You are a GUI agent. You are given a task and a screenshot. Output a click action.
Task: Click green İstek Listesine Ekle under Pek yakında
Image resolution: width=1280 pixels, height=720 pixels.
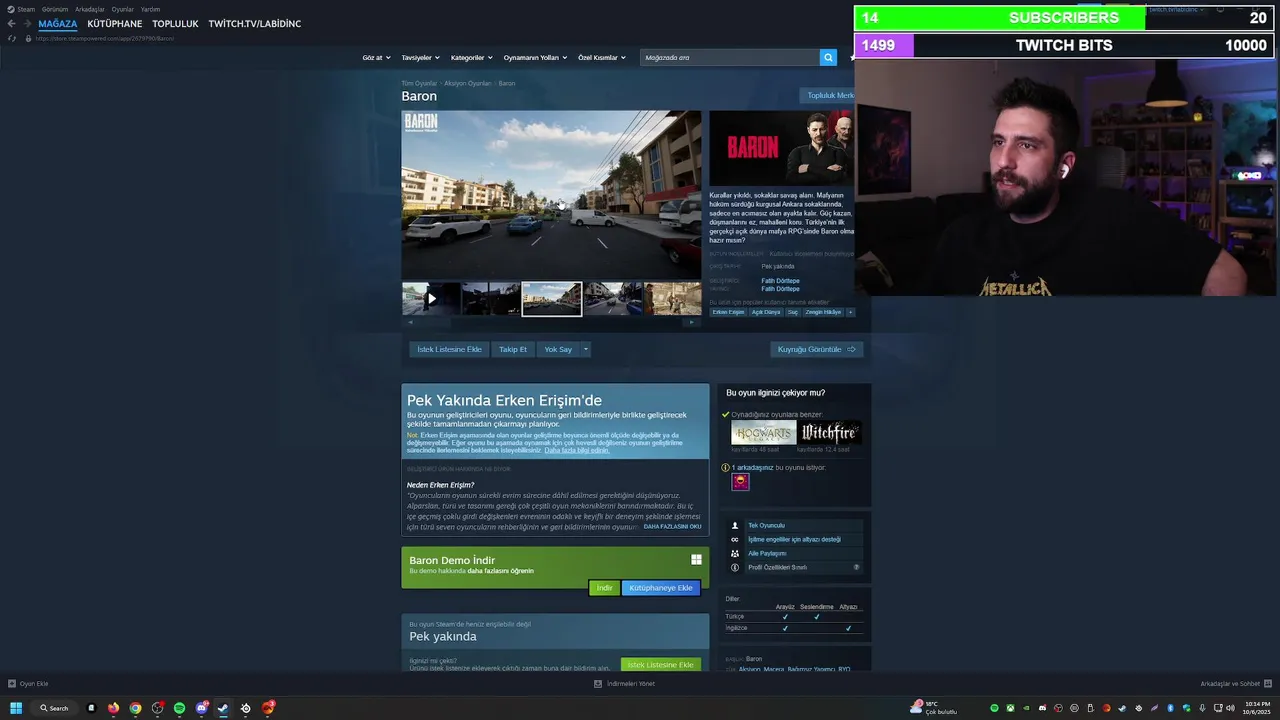661,665
